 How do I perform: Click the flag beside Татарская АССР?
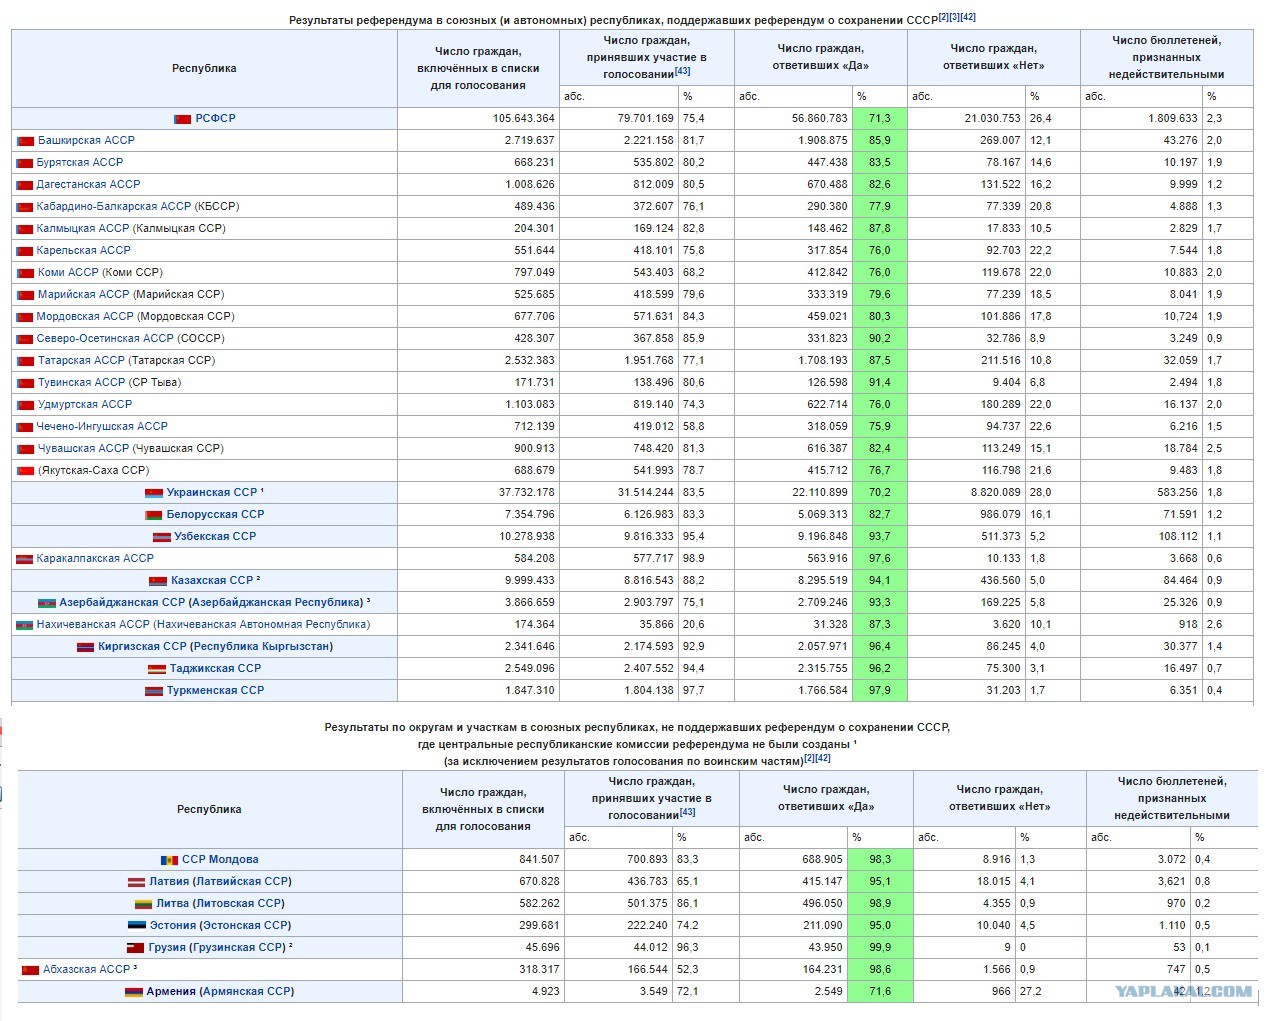pyautogui.click(x=25, y=361)
